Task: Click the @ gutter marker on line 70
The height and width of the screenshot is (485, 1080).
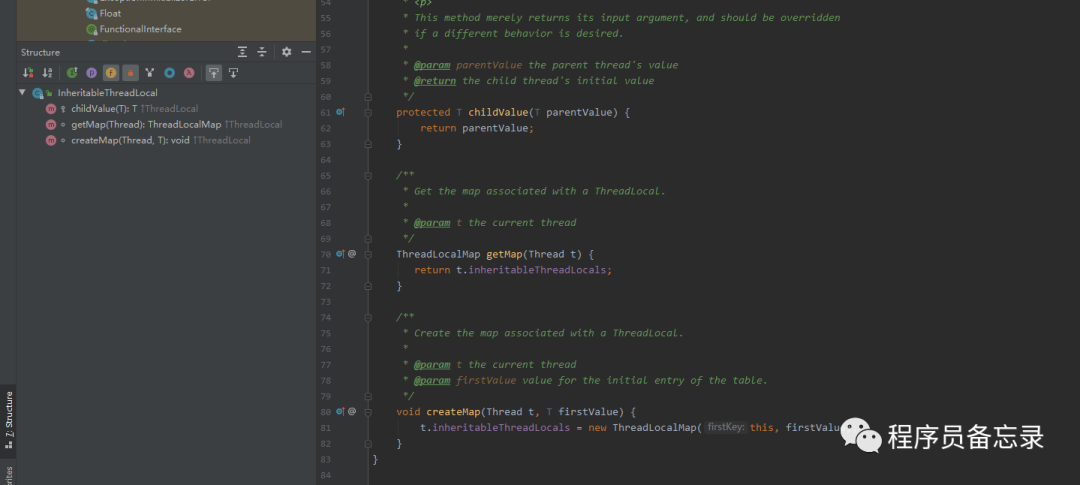Action: point(352,254)
